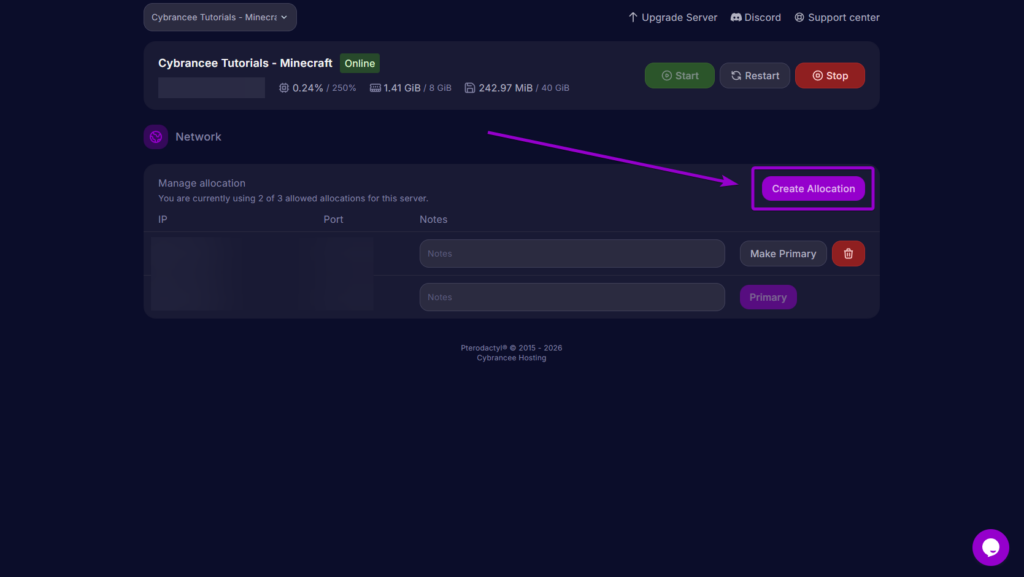Open the Discord menu item
This screenshot has height=577, width=1024.
[755, 17]
